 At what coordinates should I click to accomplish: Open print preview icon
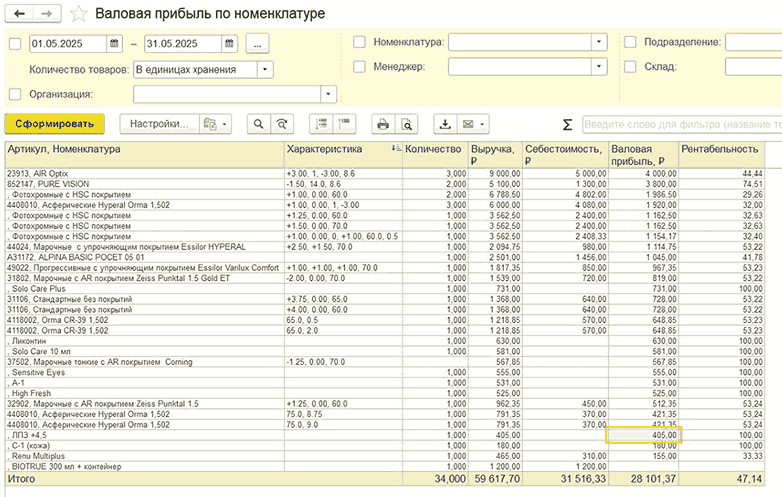406,124
